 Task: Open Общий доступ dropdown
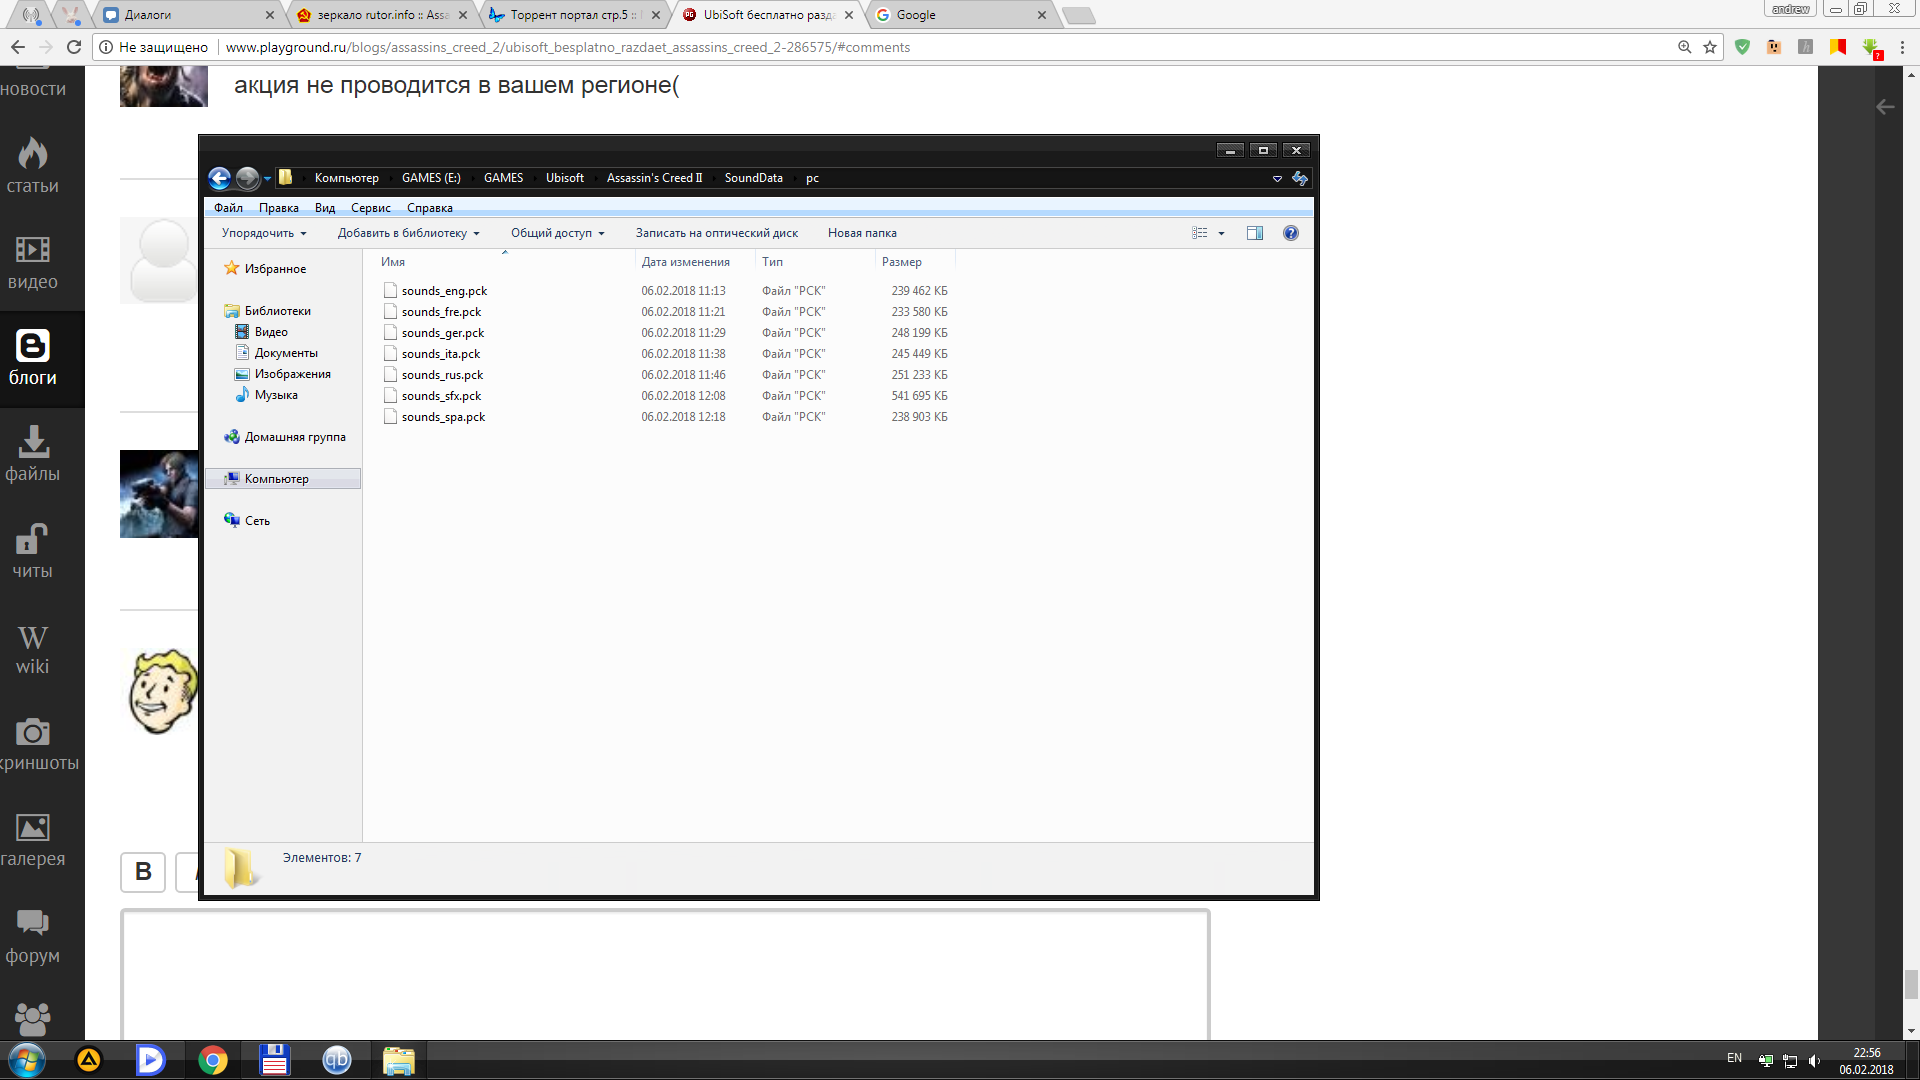click(557, 233)
